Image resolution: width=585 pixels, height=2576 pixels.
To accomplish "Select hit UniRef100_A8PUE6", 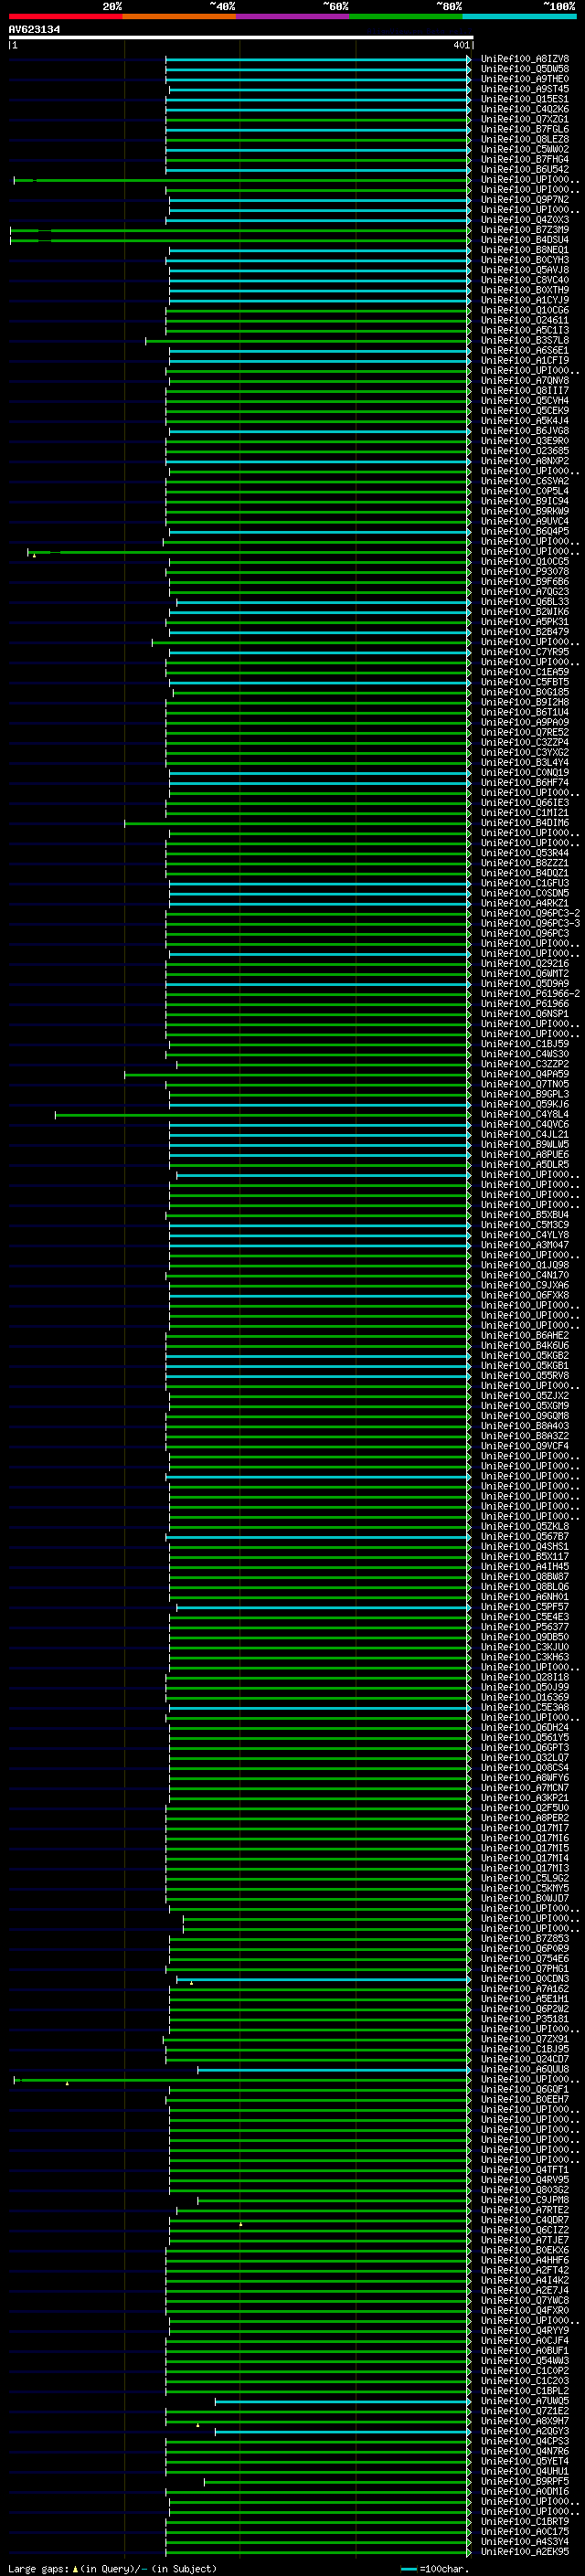I will point(525,1154).
